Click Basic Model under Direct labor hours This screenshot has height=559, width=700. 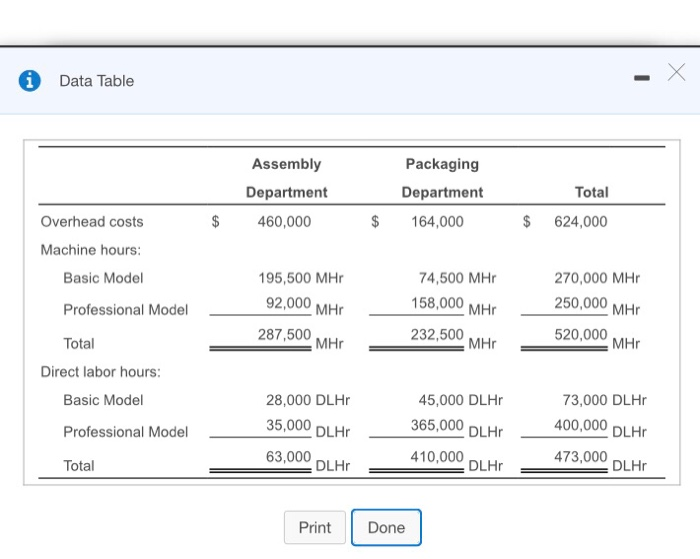(x=103, y=400)
